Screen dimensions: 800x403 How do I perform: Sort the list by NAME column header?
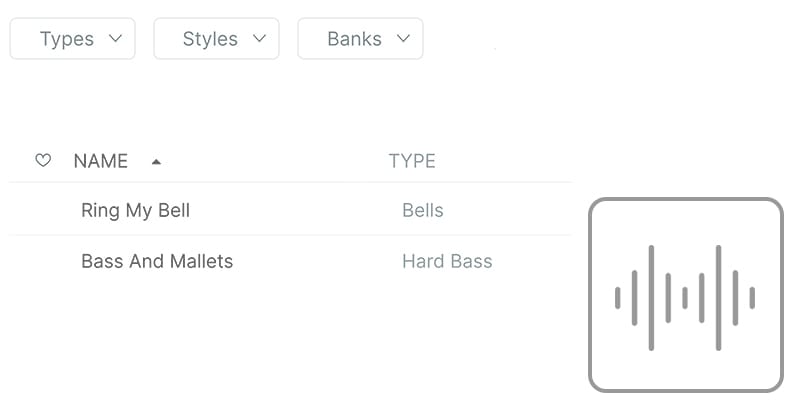pos(101,161)
